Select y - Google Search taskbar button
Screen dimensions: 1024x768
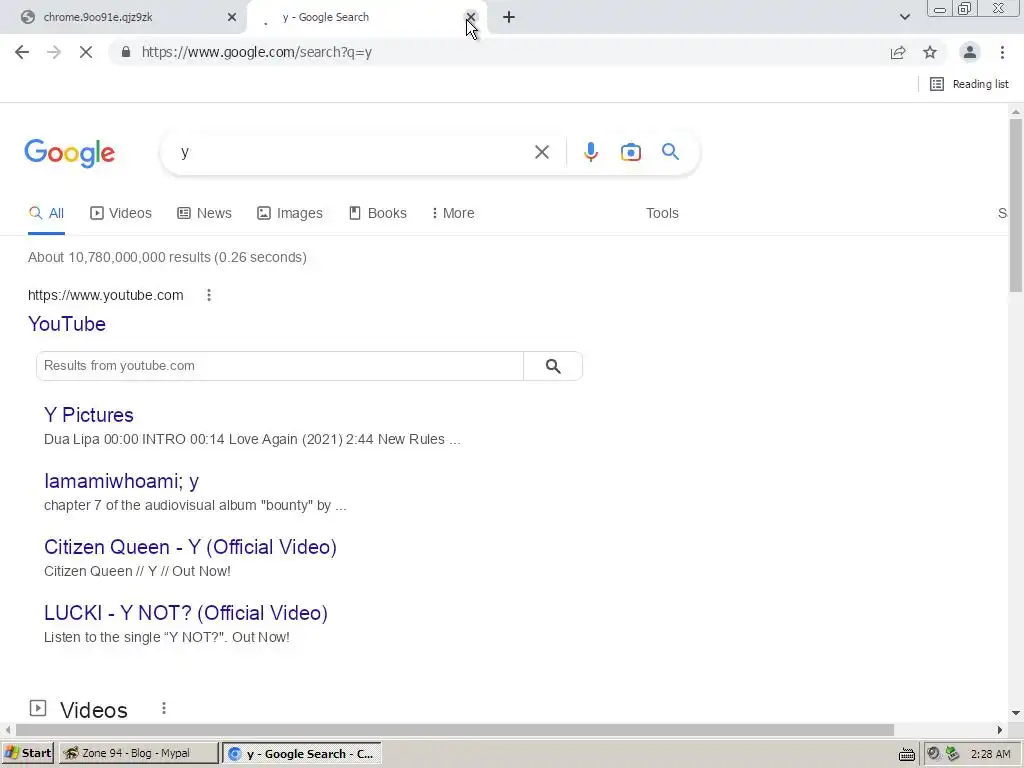pos(302,754)
